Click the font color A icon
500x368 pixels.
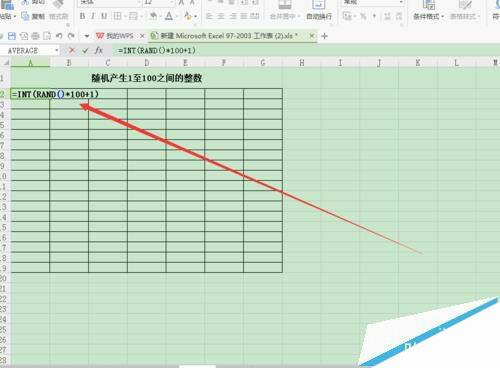point(169,16)
